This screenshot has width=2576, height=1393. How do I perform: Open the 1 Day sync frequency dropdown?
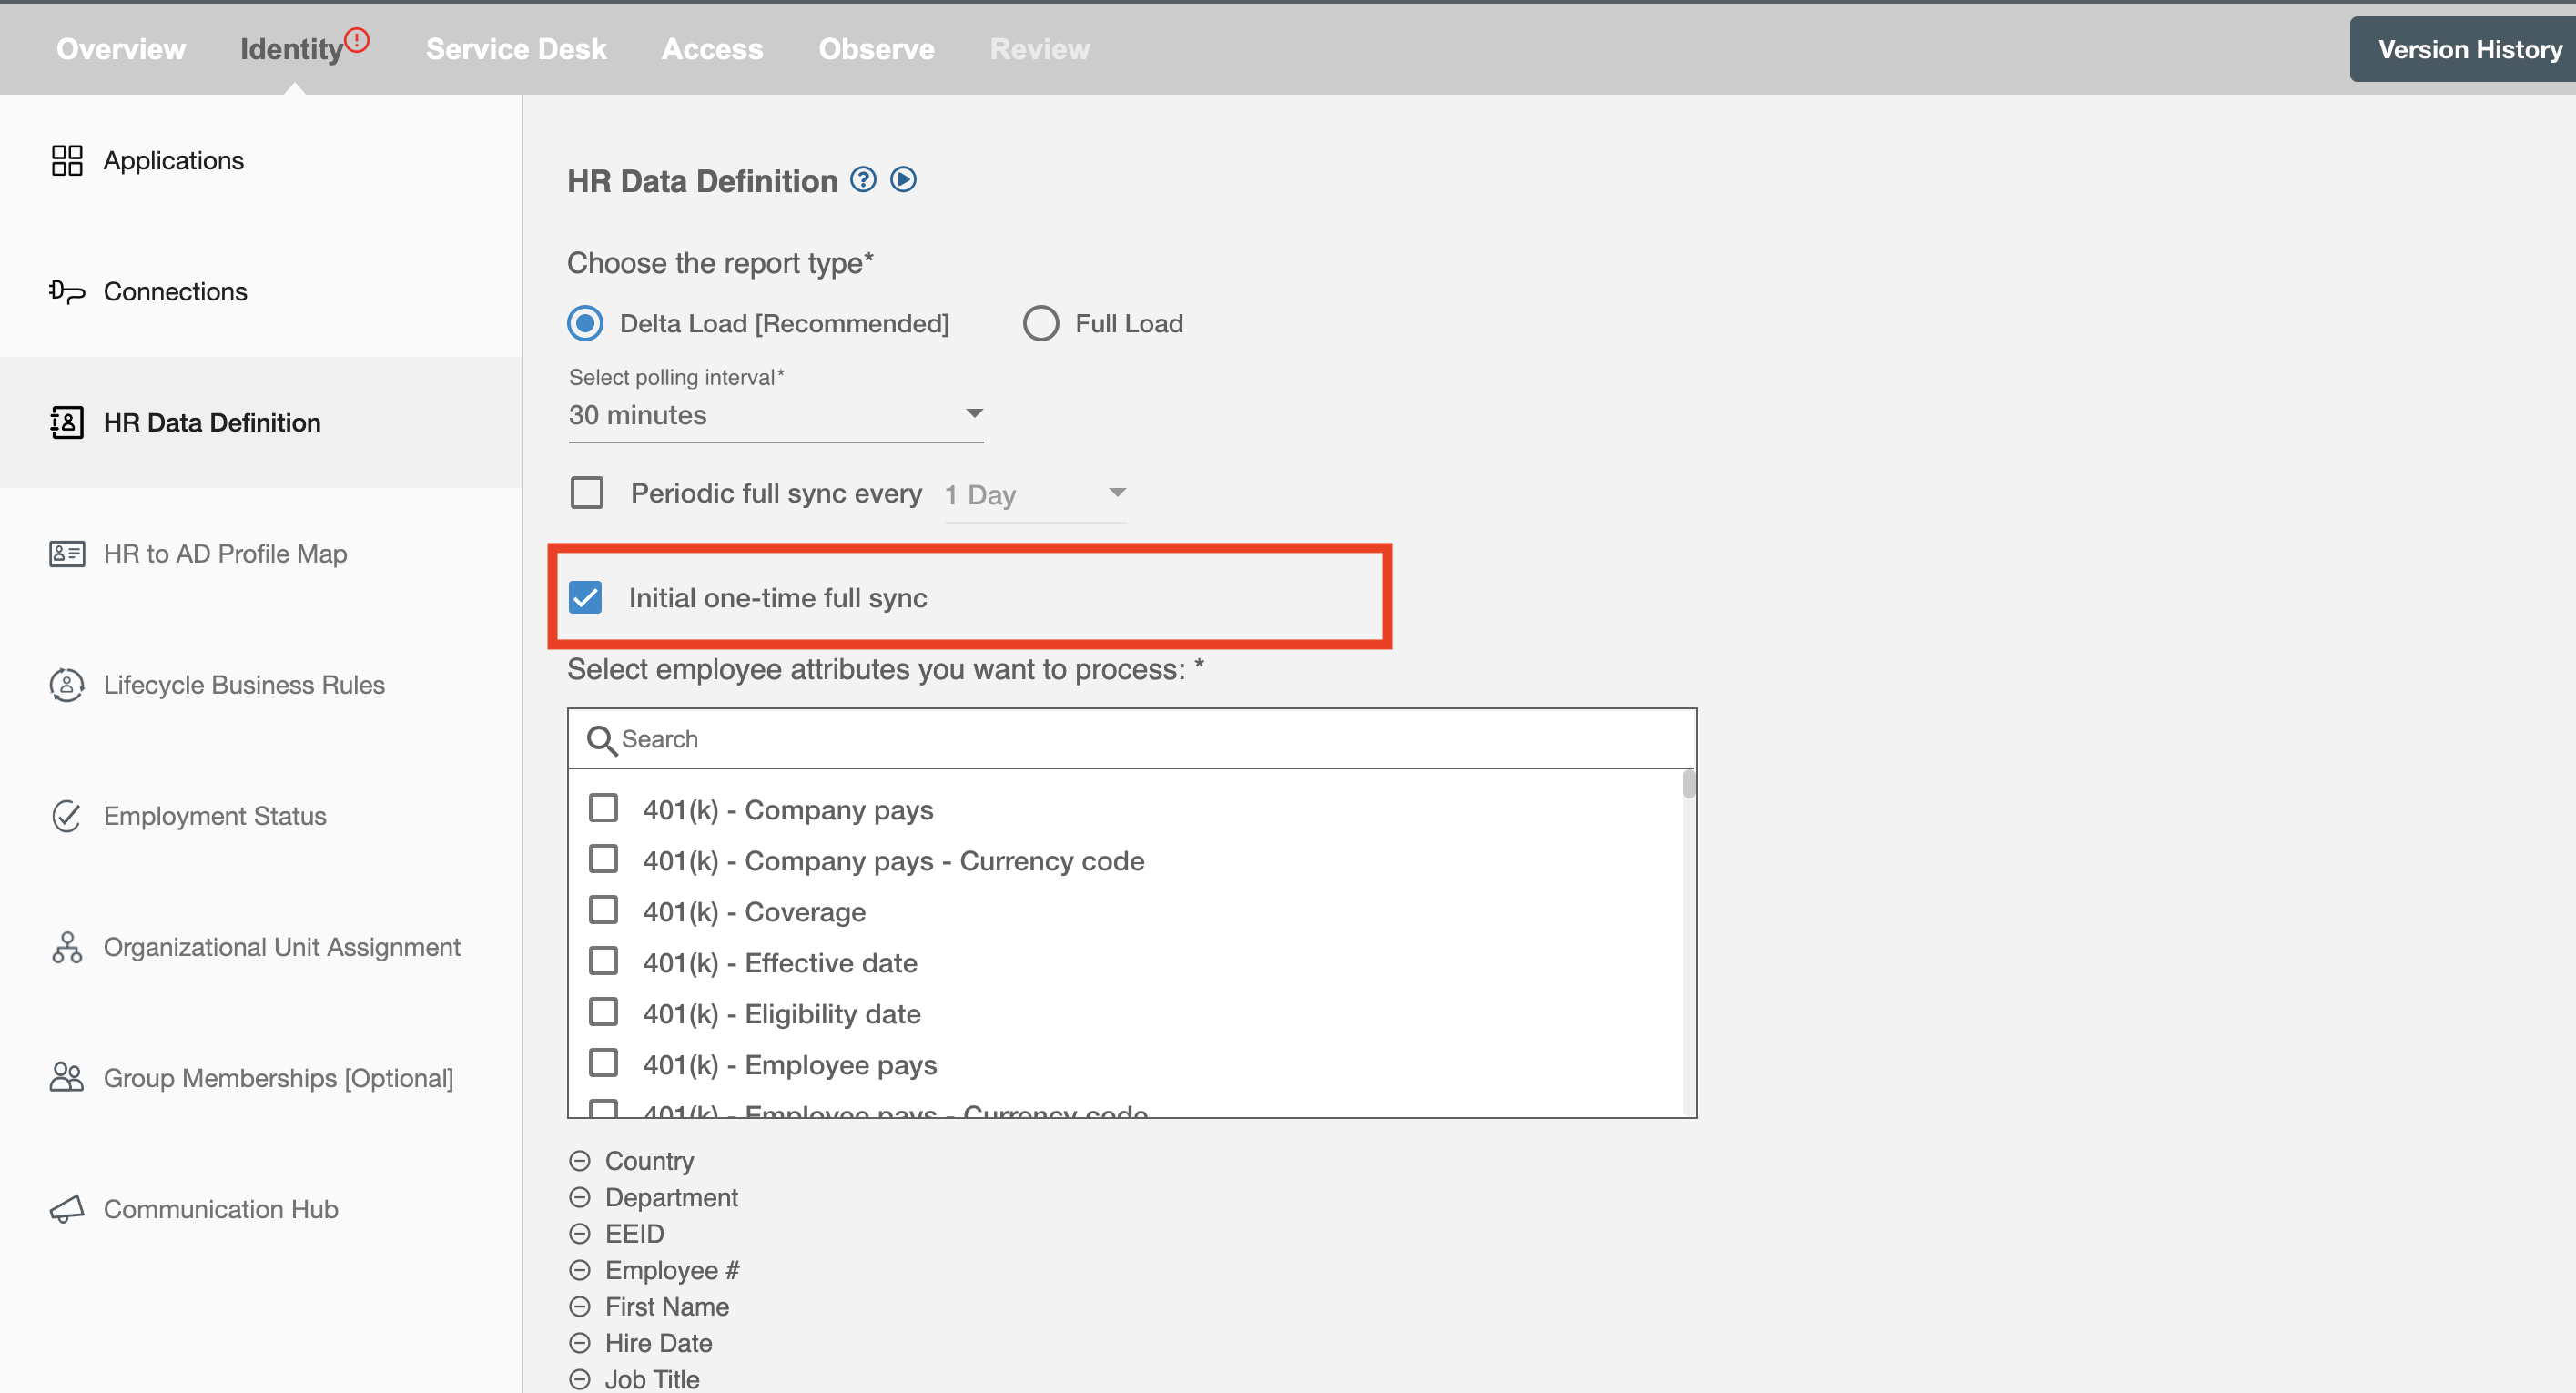coord(1035,494)
